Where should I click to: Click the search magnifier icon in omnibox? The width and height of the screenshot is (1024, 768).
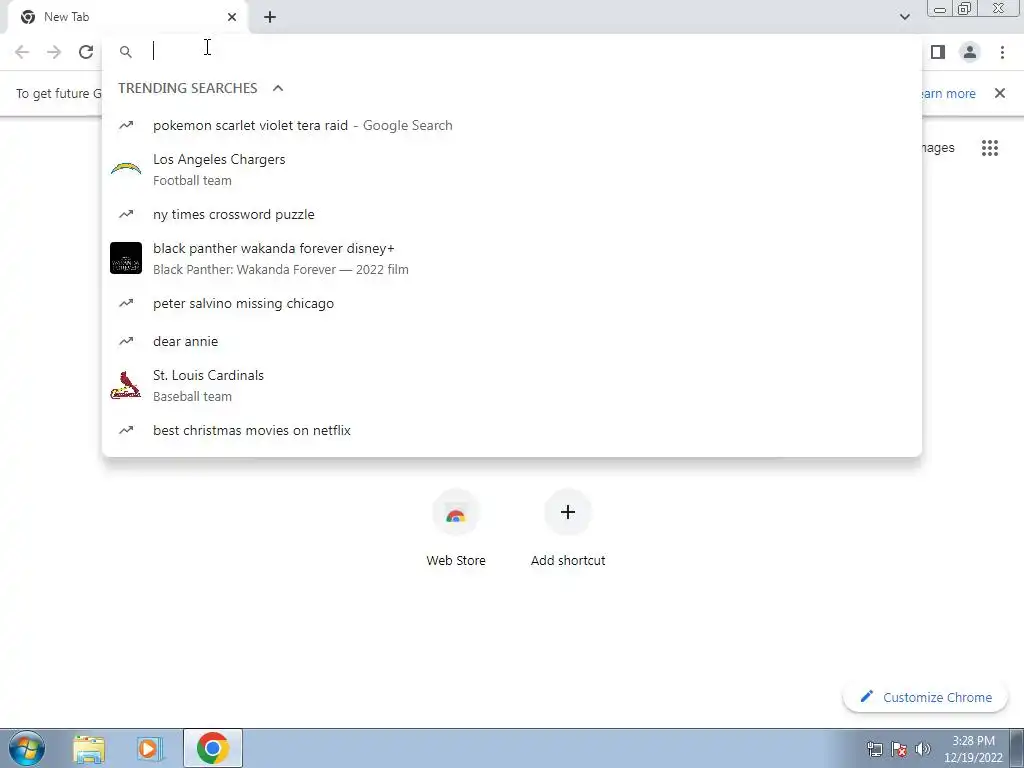pos(125,52)
